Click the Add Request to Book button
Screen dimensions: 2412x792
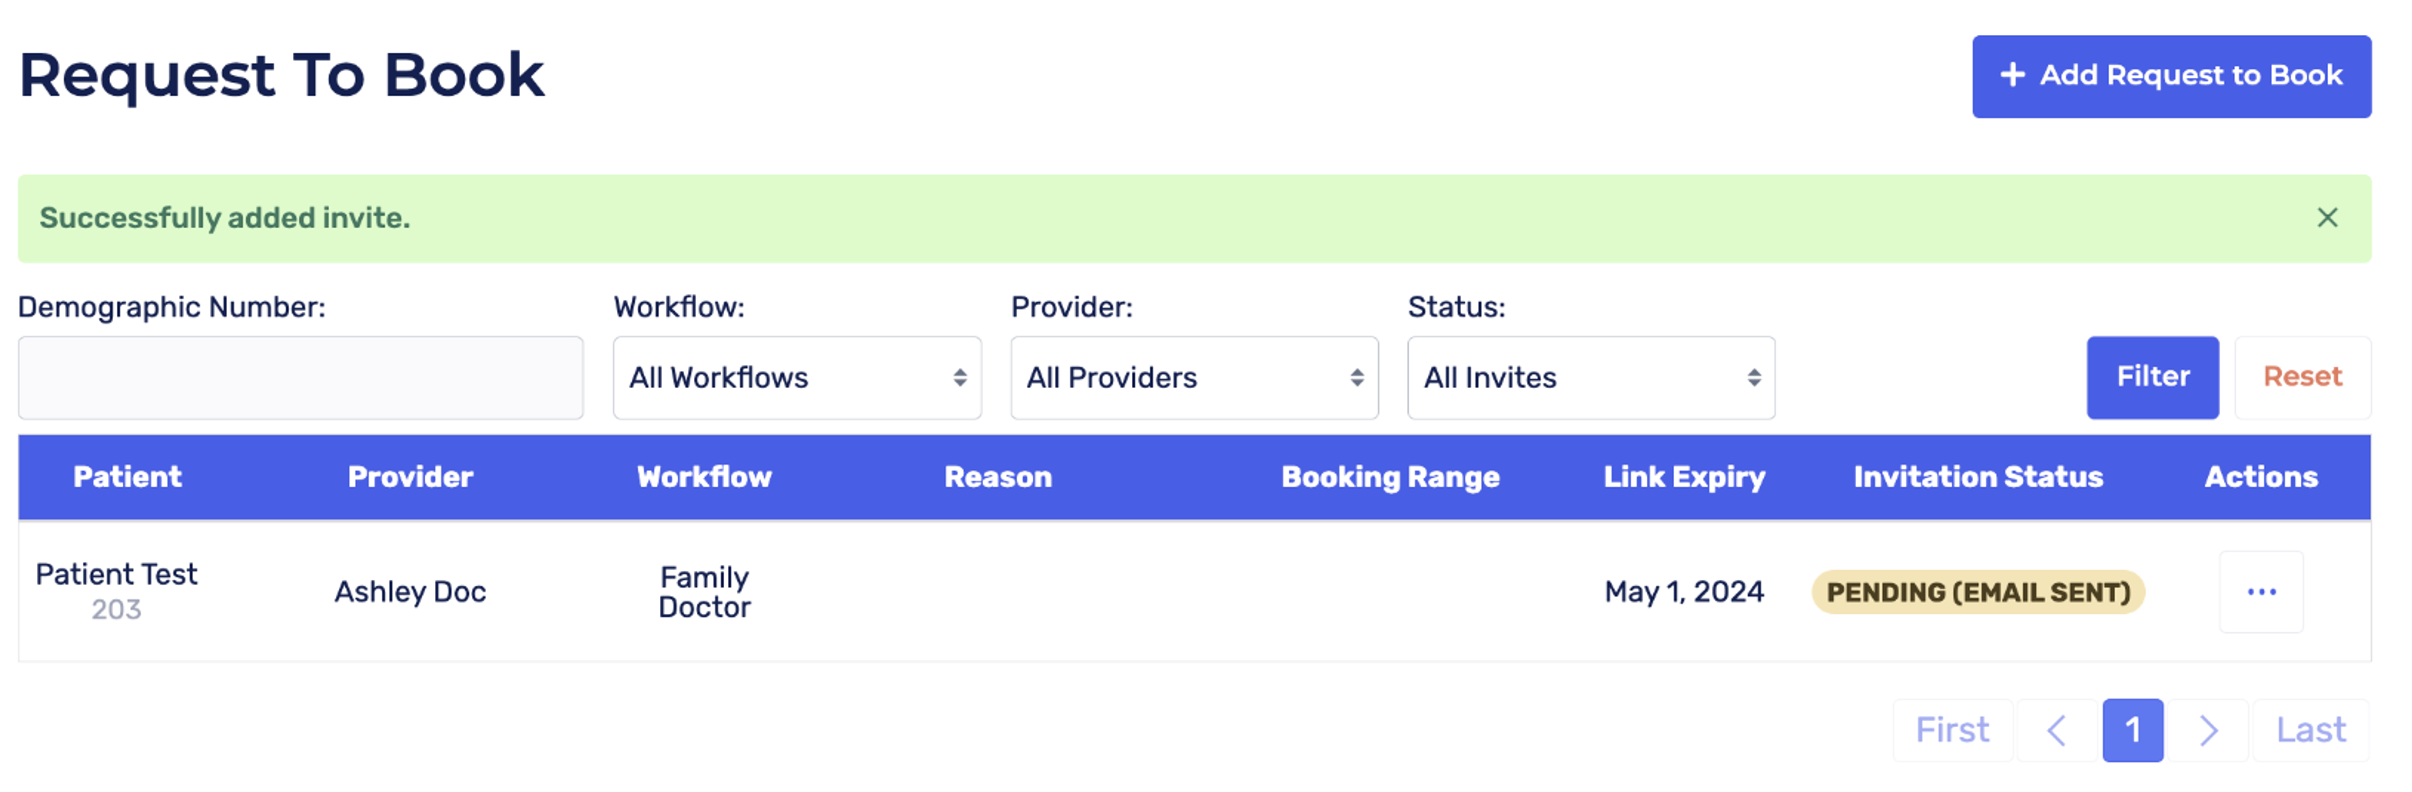pyautogui.click(x=2171, y=76)
